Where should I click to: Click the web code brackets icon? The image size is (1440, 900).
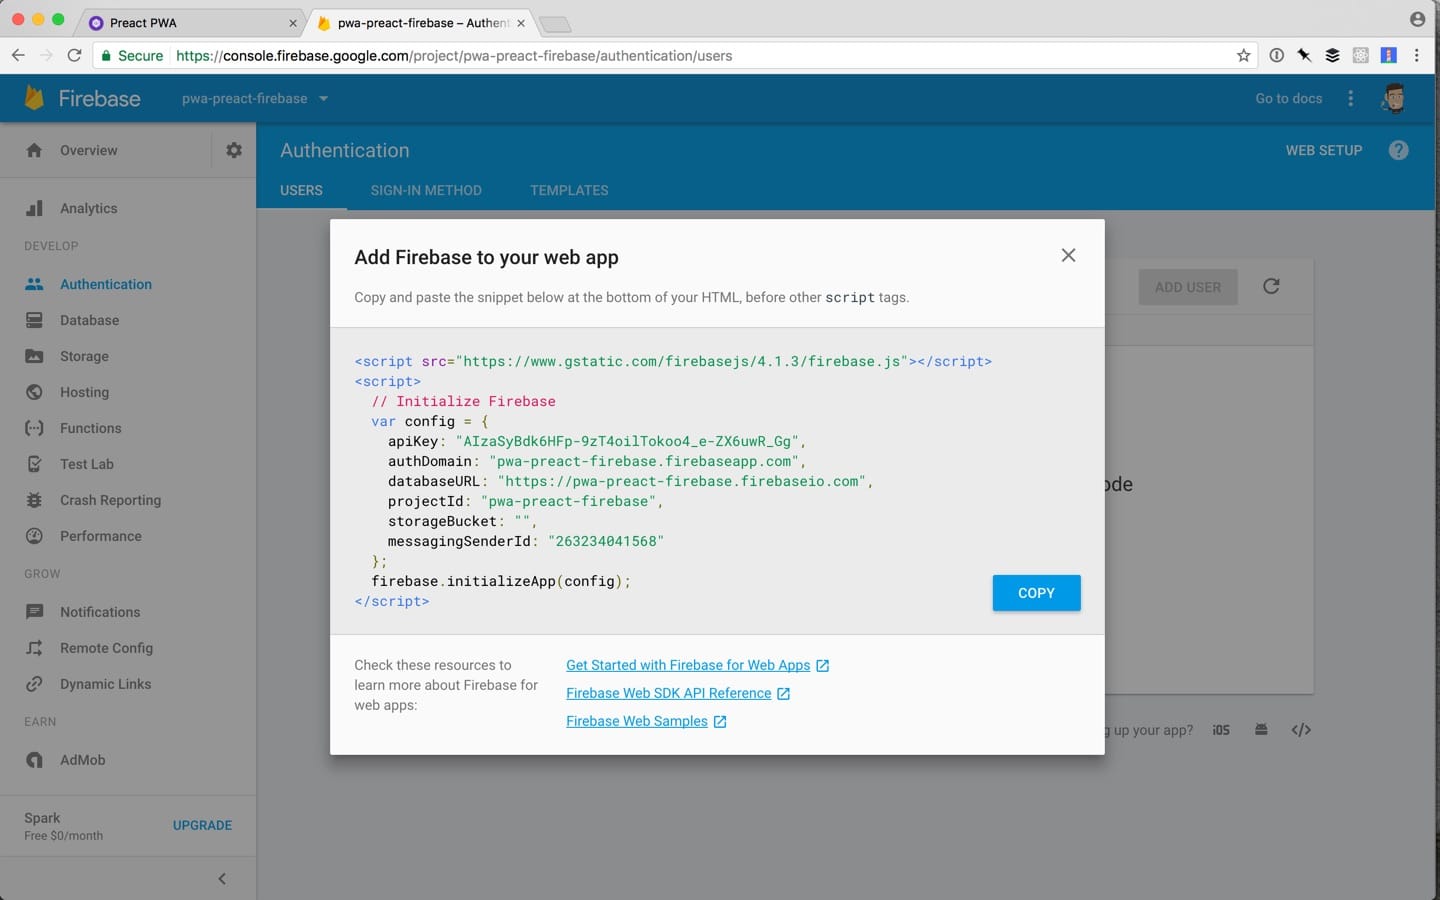click(1301, 730)
